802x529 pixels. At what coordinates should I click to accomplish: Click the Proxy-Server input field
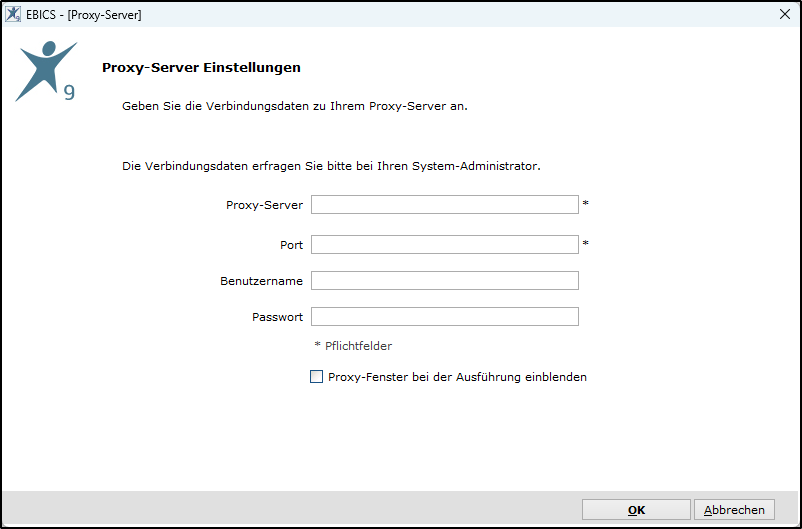point(444,205)
